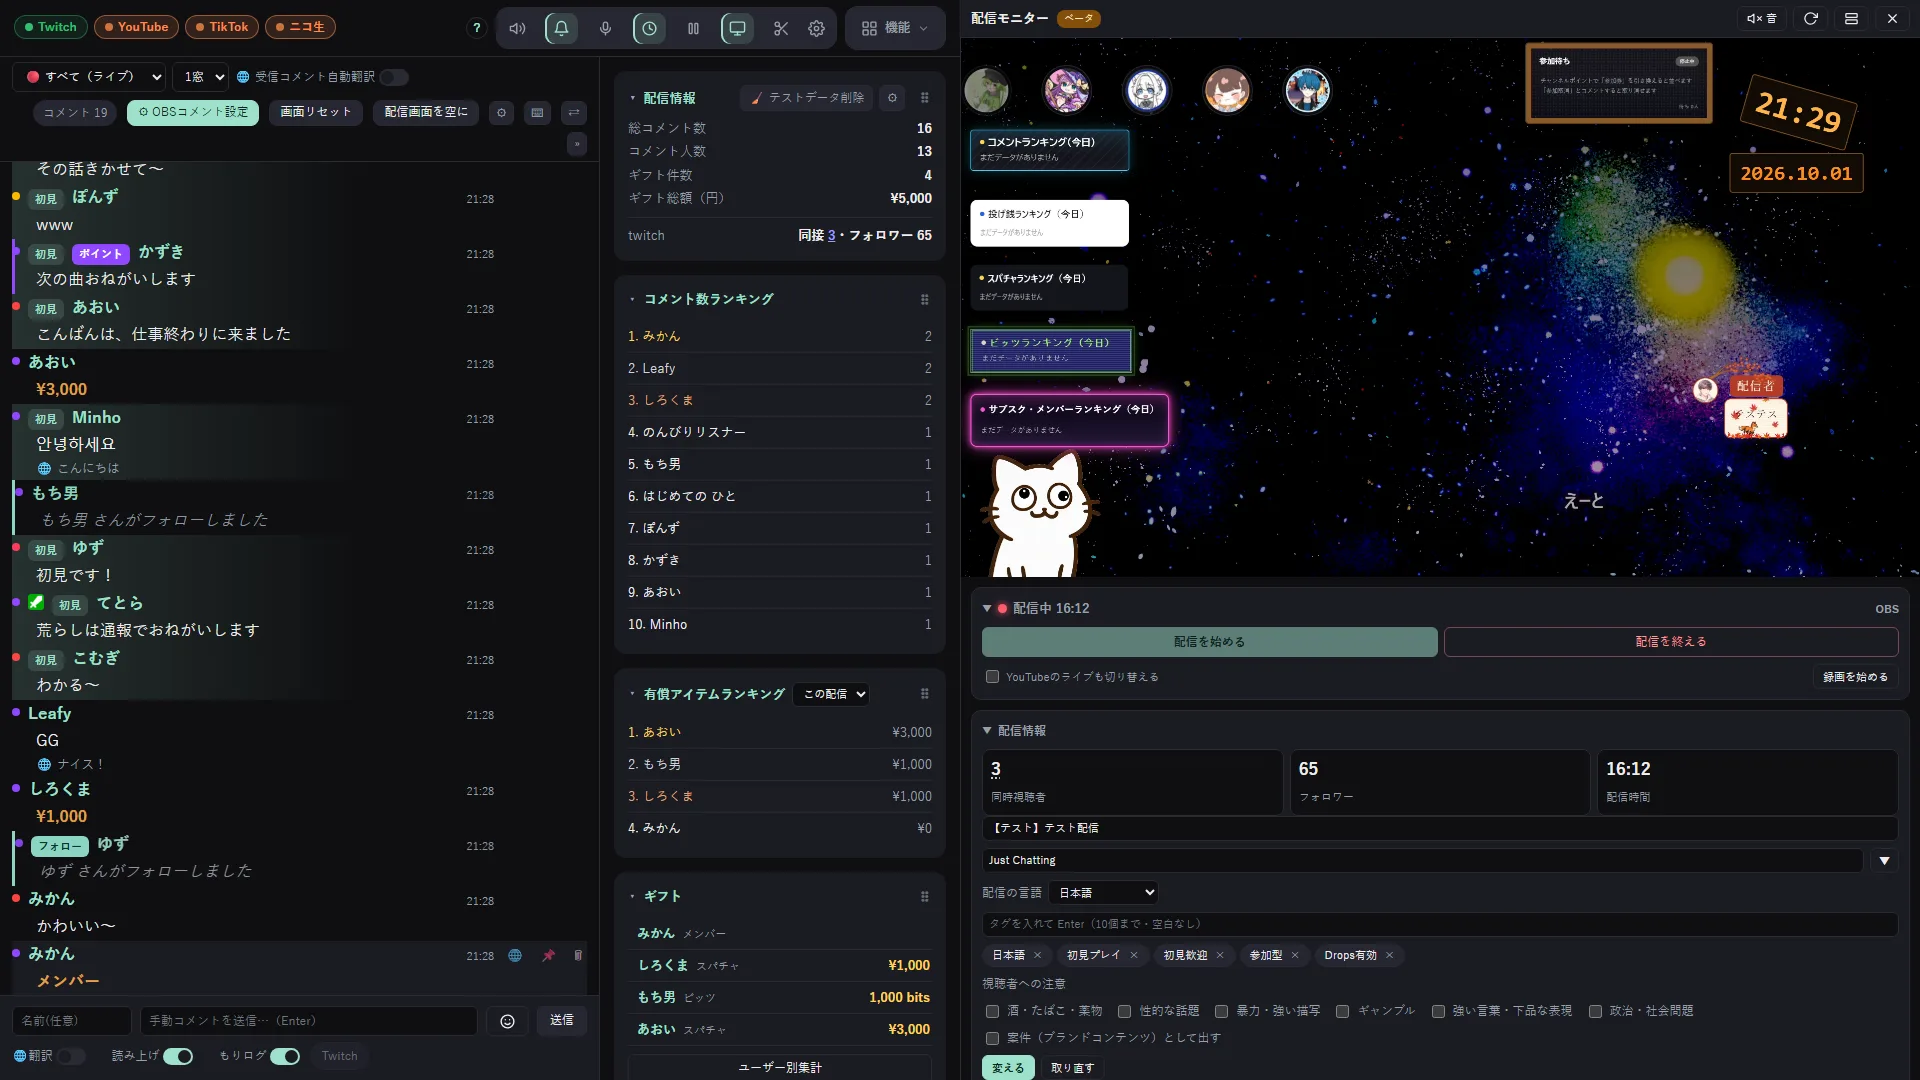
Task: Pin the last みかん comment with pin icon
Action: (548, 956)
